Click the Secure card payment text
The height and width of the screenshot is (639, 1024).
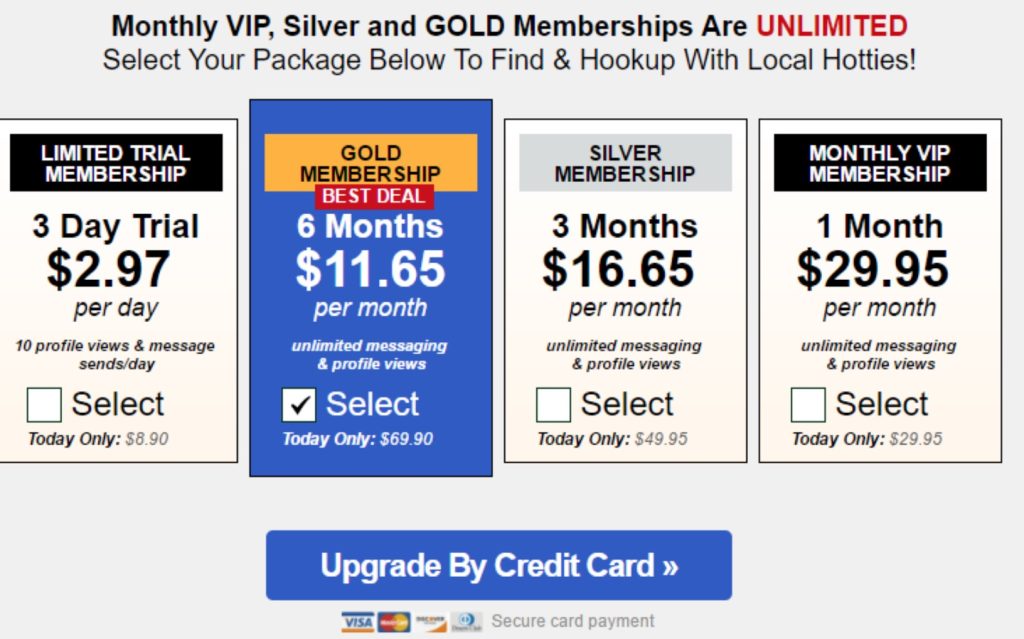[x=573, y=621]
